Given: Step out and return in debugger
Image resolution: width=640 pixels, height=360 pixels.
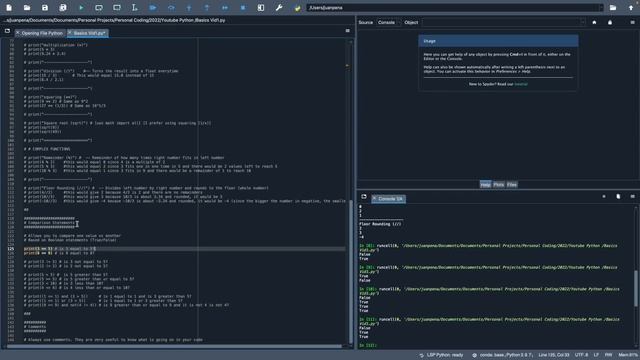Looking at the screenshot, I should point(207,7).
